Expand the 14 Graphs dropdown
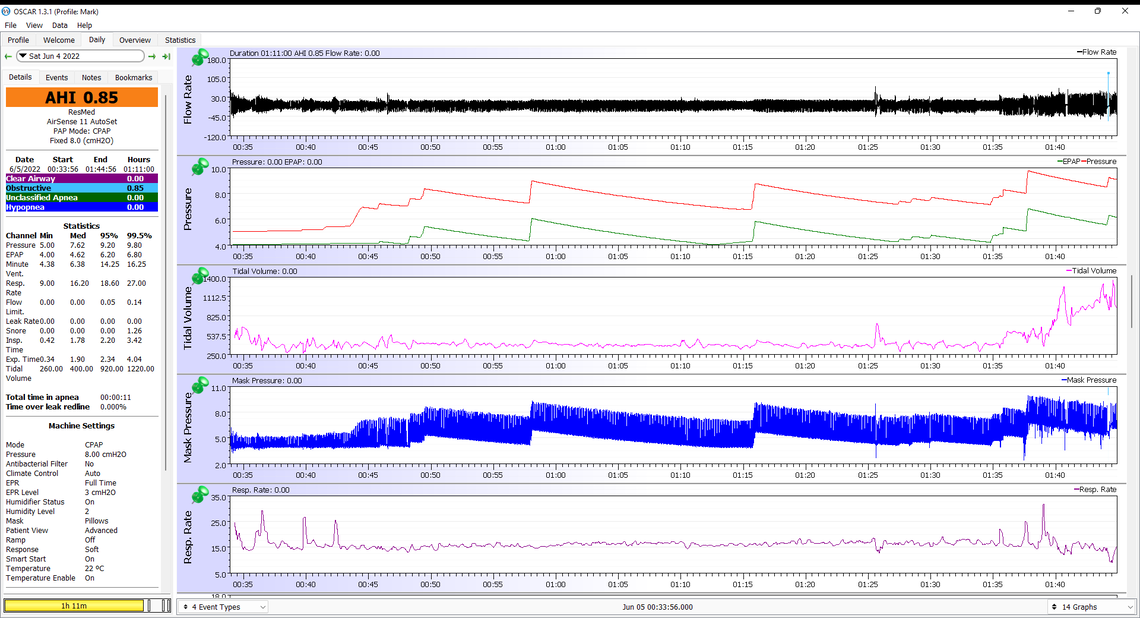This screenshot has width=1140, height=618. tap(1092, 606)
